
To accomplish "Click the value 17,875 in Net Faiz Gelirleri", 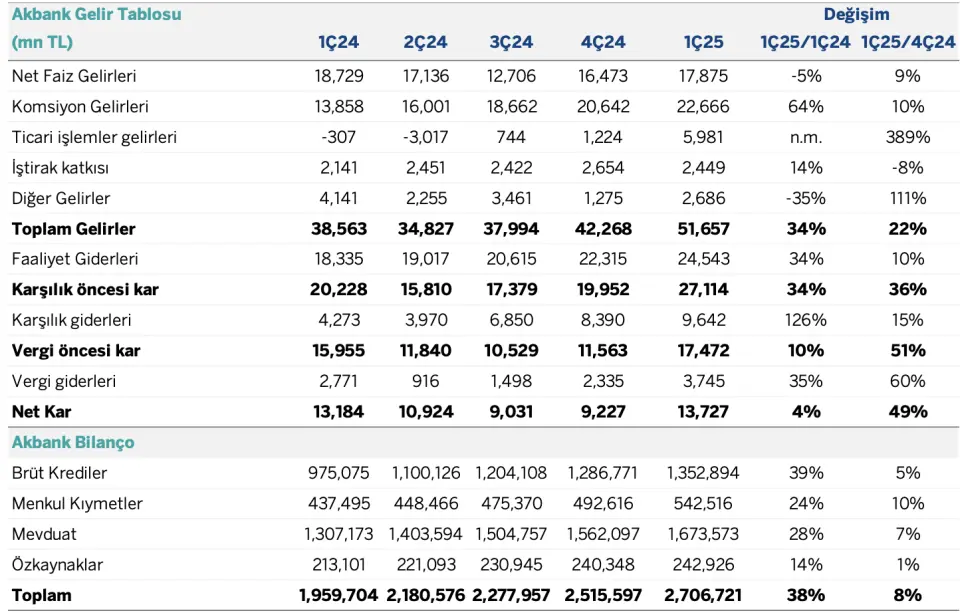I will (703, 76).
